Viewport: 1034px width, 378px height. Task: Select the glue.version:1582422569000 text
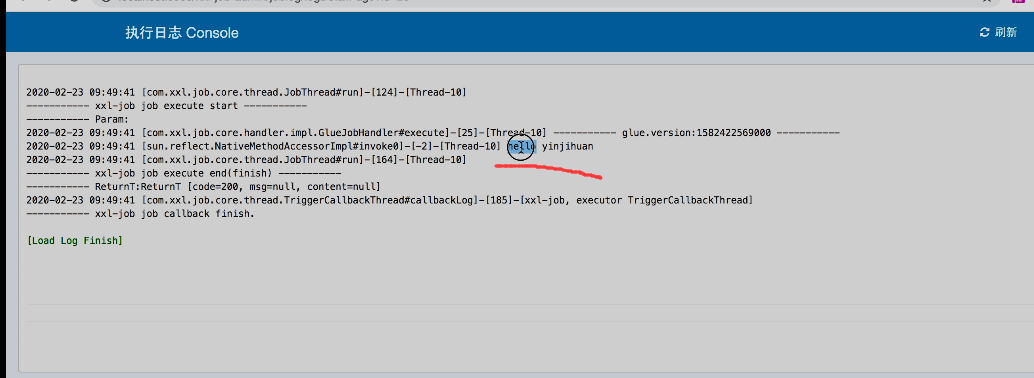(x=696, y=133)
